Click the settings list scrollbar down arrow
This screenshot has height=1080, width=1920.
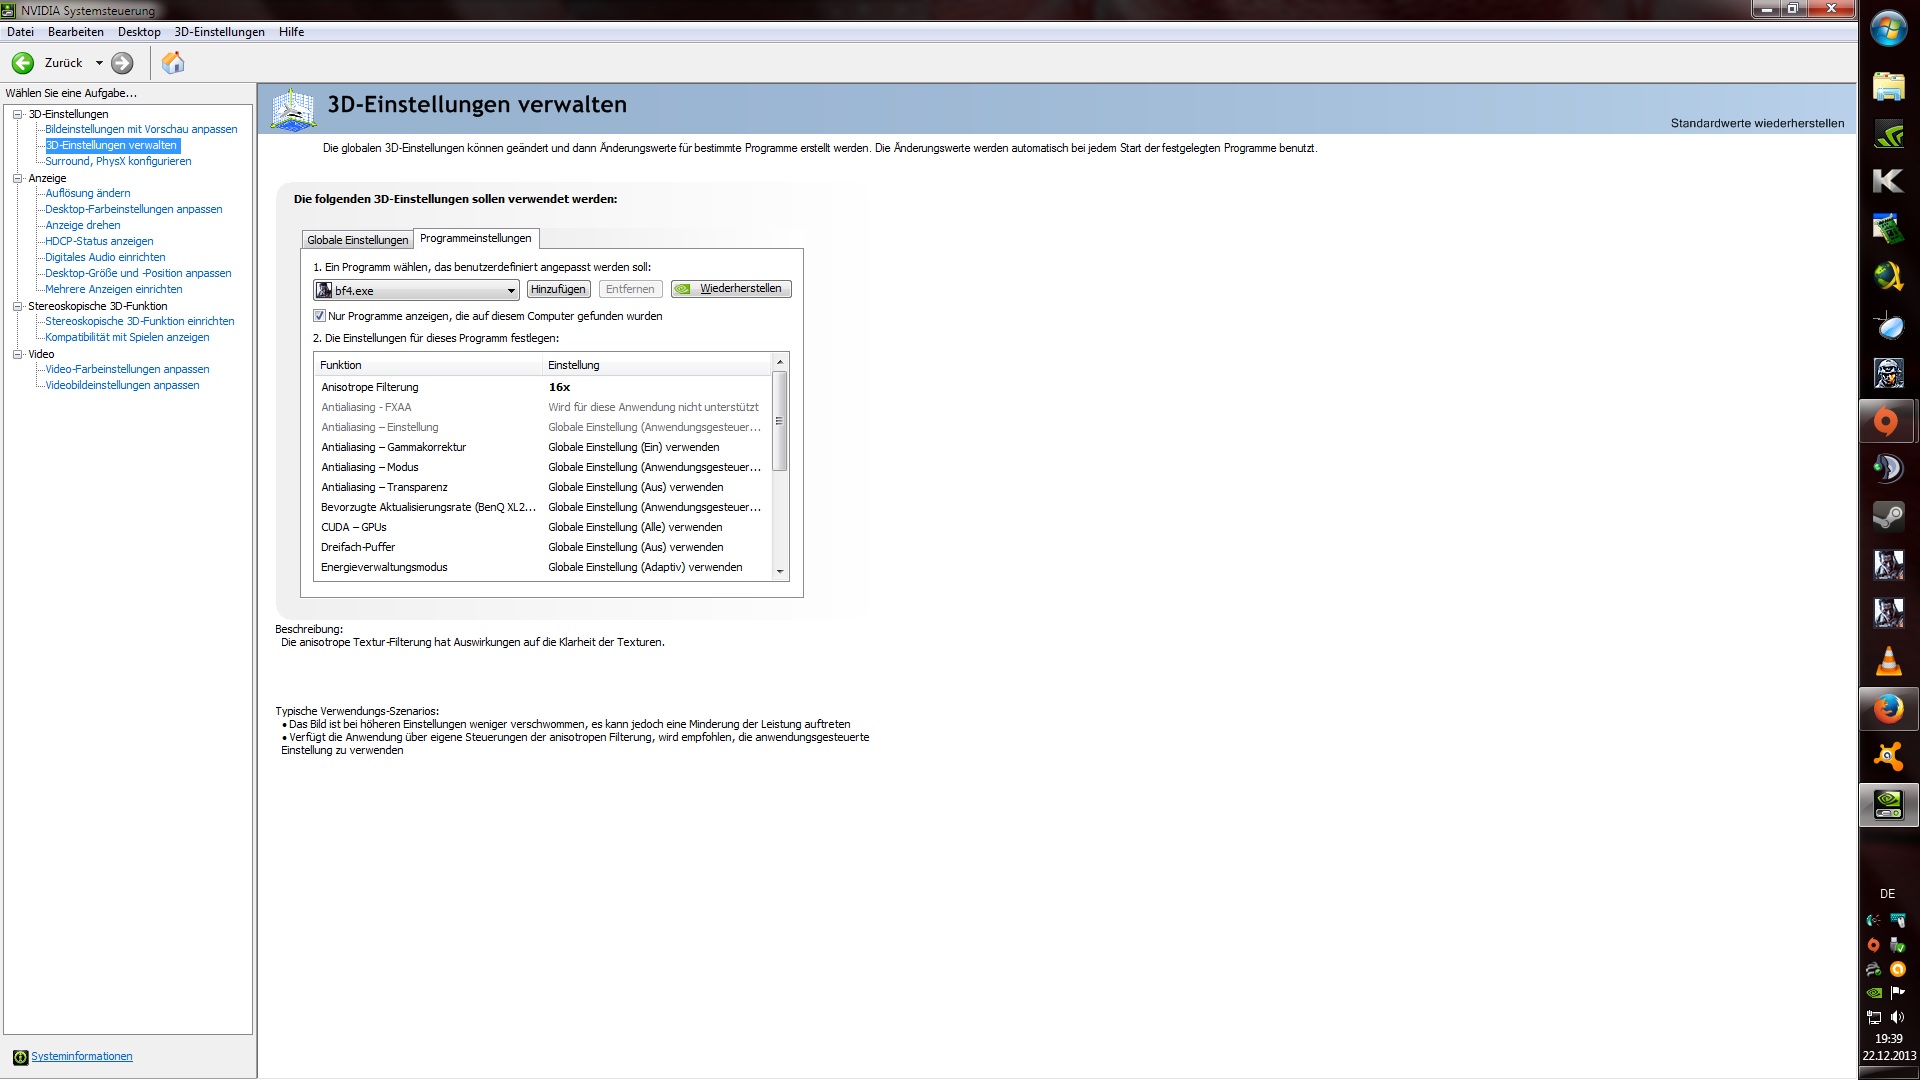[x=780, y=572]
